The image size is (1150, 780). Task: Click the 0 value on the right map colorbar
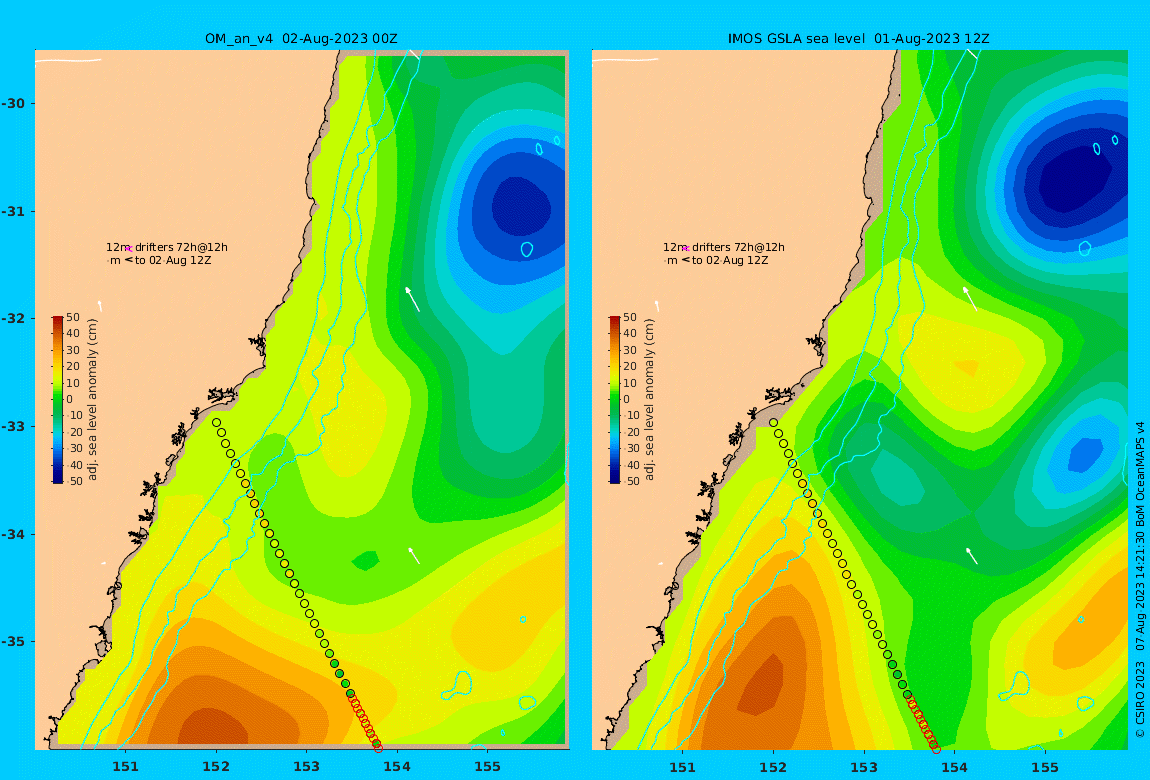(x=626, y=400)
